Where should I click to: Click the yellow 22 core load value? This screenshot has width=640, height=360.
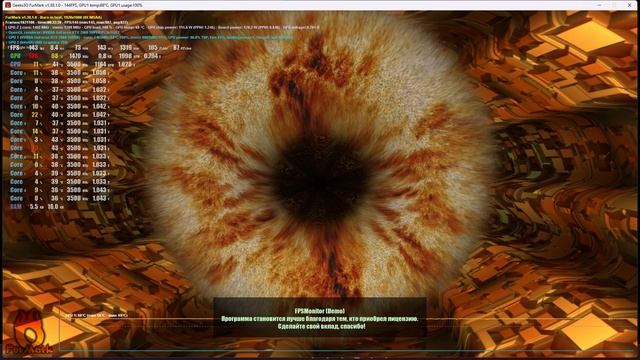(35, 115)
